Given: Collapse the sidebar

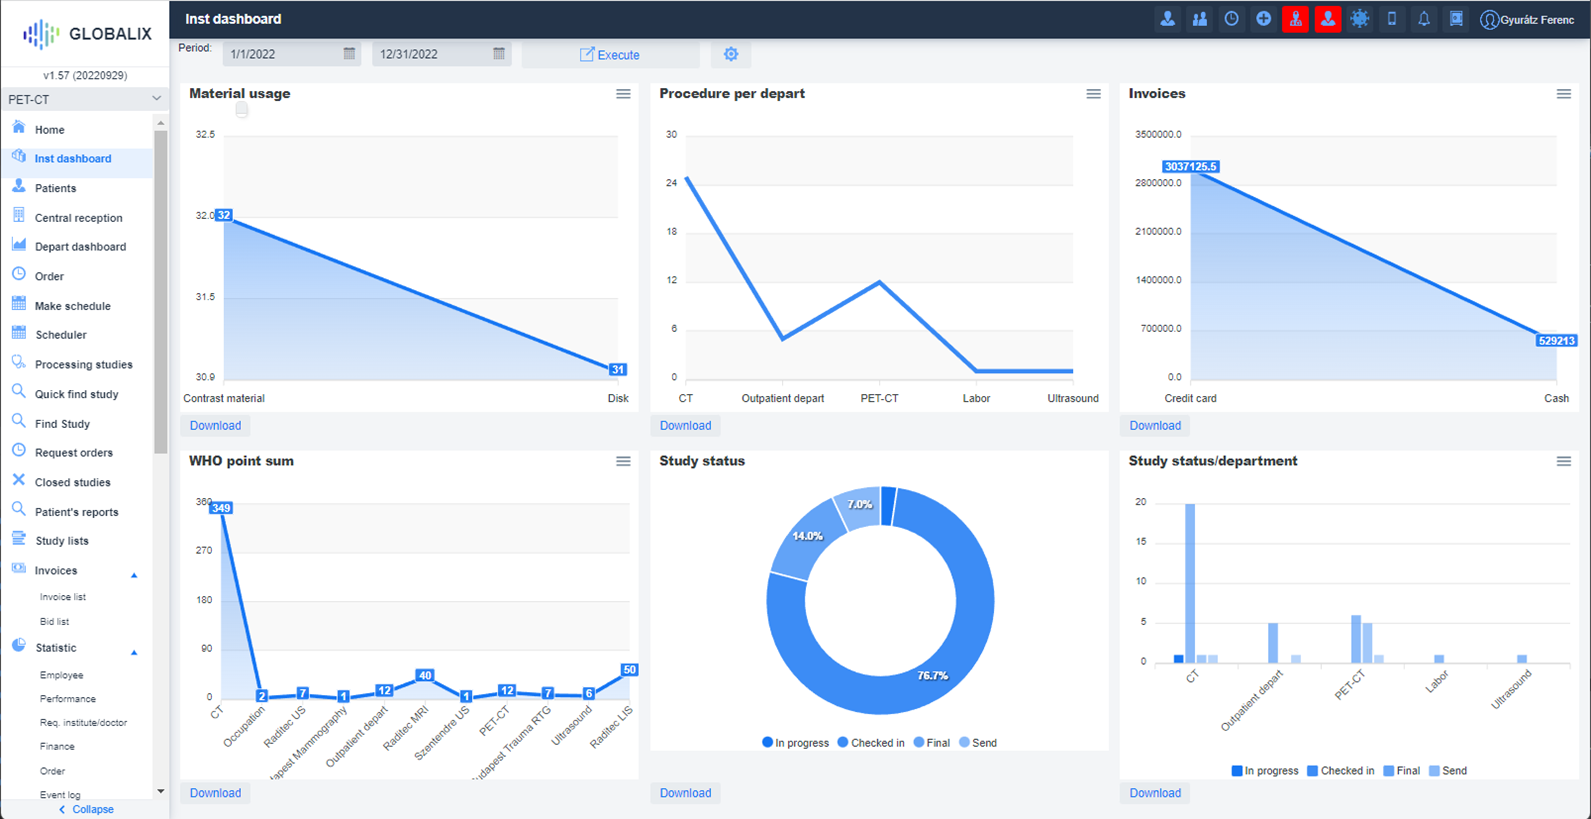Looking at the screenshot, I should [x=85, y=809].
